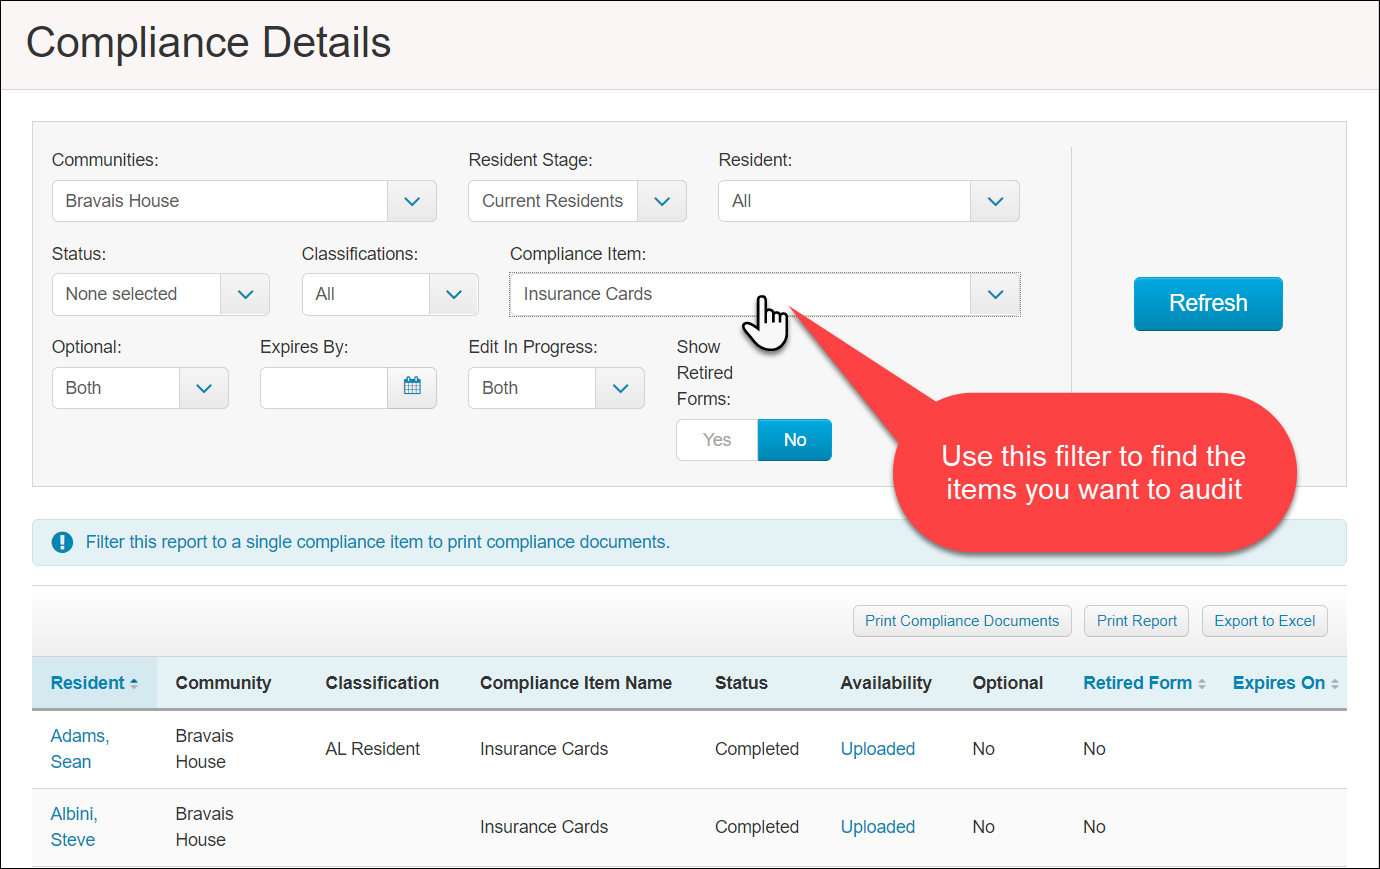1380x869 pixels.
Task: Set Show Retired Forms to Yes
Action: click(717, 440)
